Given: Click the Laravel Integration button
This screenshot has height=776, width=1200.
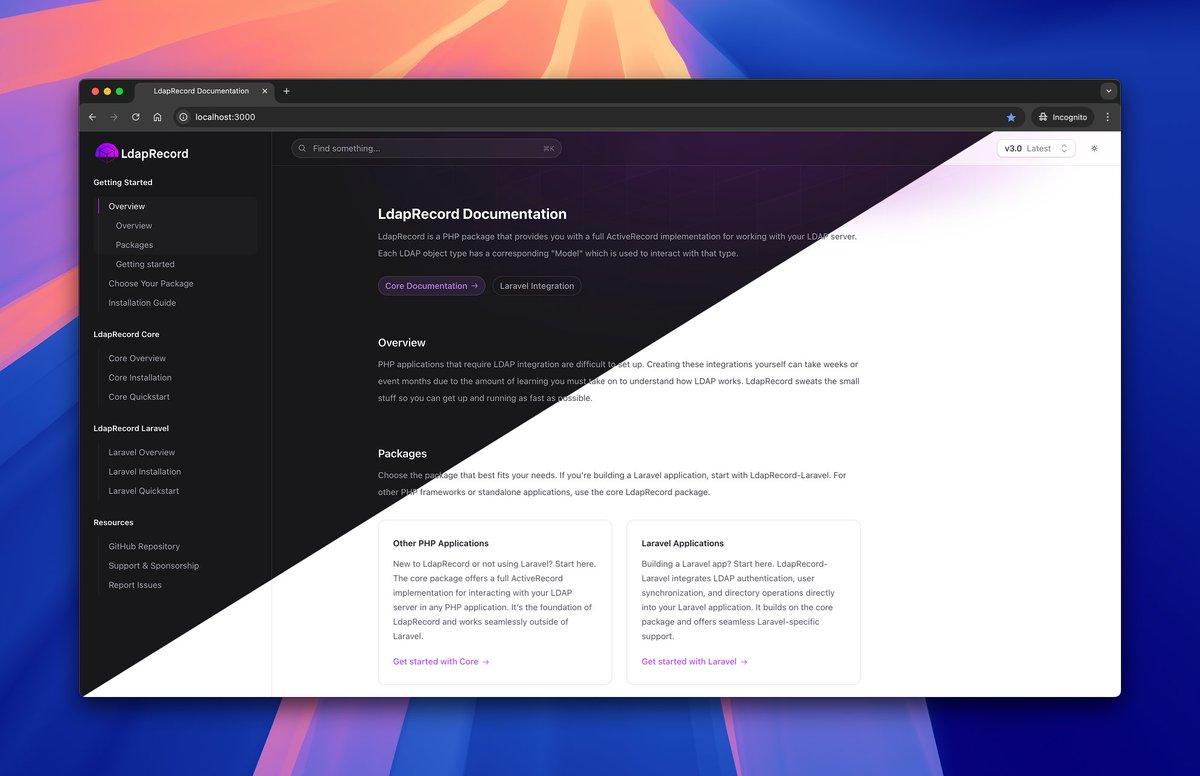Looking at the screenshot, I should [537, 286].
